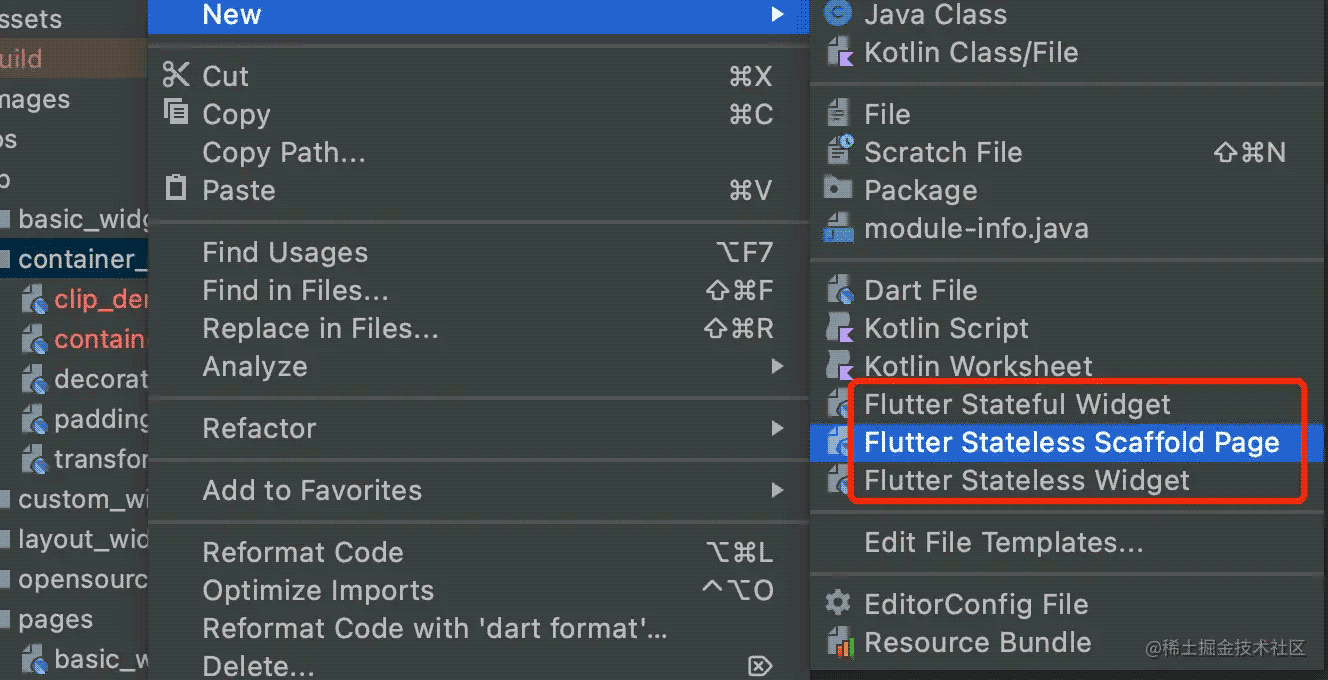1328x680 pixels.
Task: Click the Cut scissors icon
Action: [x=175, y=75]
